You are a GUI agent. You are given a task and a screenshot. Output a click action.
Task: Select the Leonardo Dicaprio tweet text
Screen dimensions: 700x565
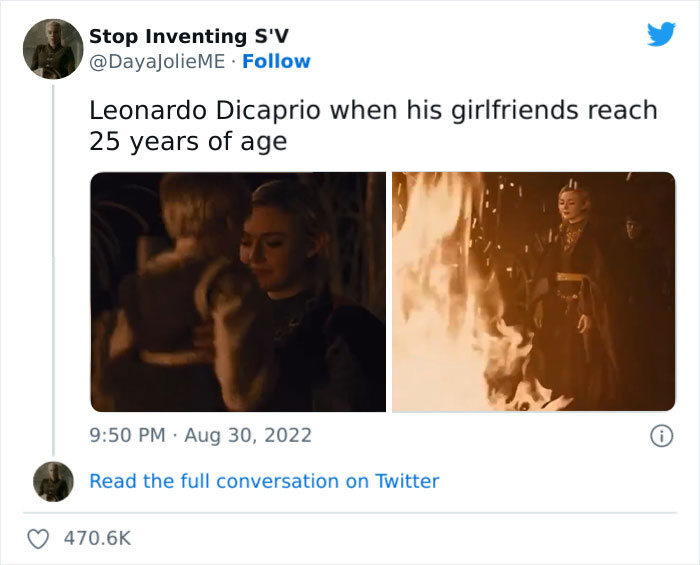[373, 125]
